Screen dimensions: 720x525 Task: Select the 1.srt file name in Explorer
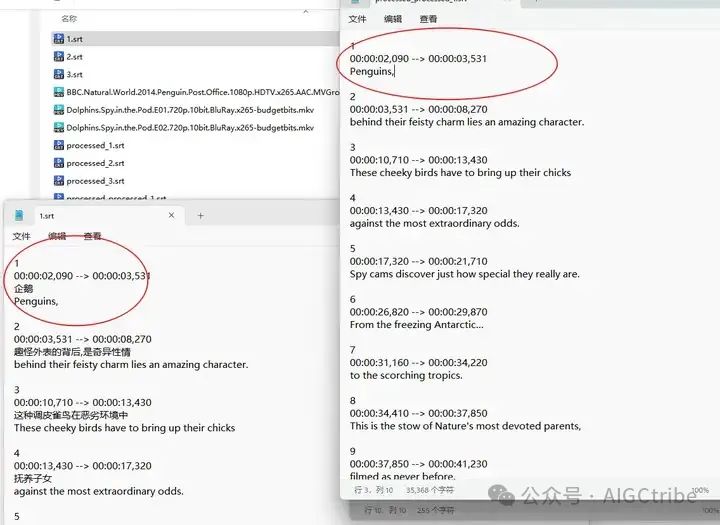pyautogui.click(x=74, y=39)
